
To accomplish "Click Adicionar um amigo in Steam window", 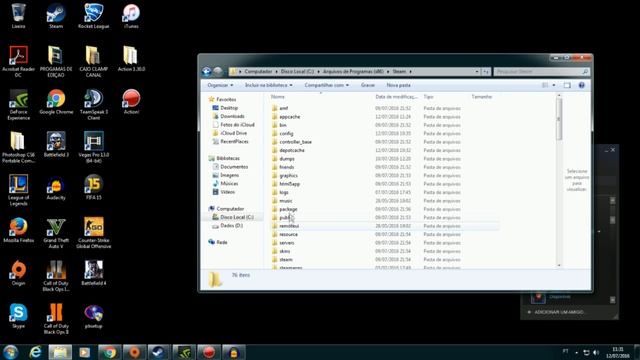I will pos(559,312).
